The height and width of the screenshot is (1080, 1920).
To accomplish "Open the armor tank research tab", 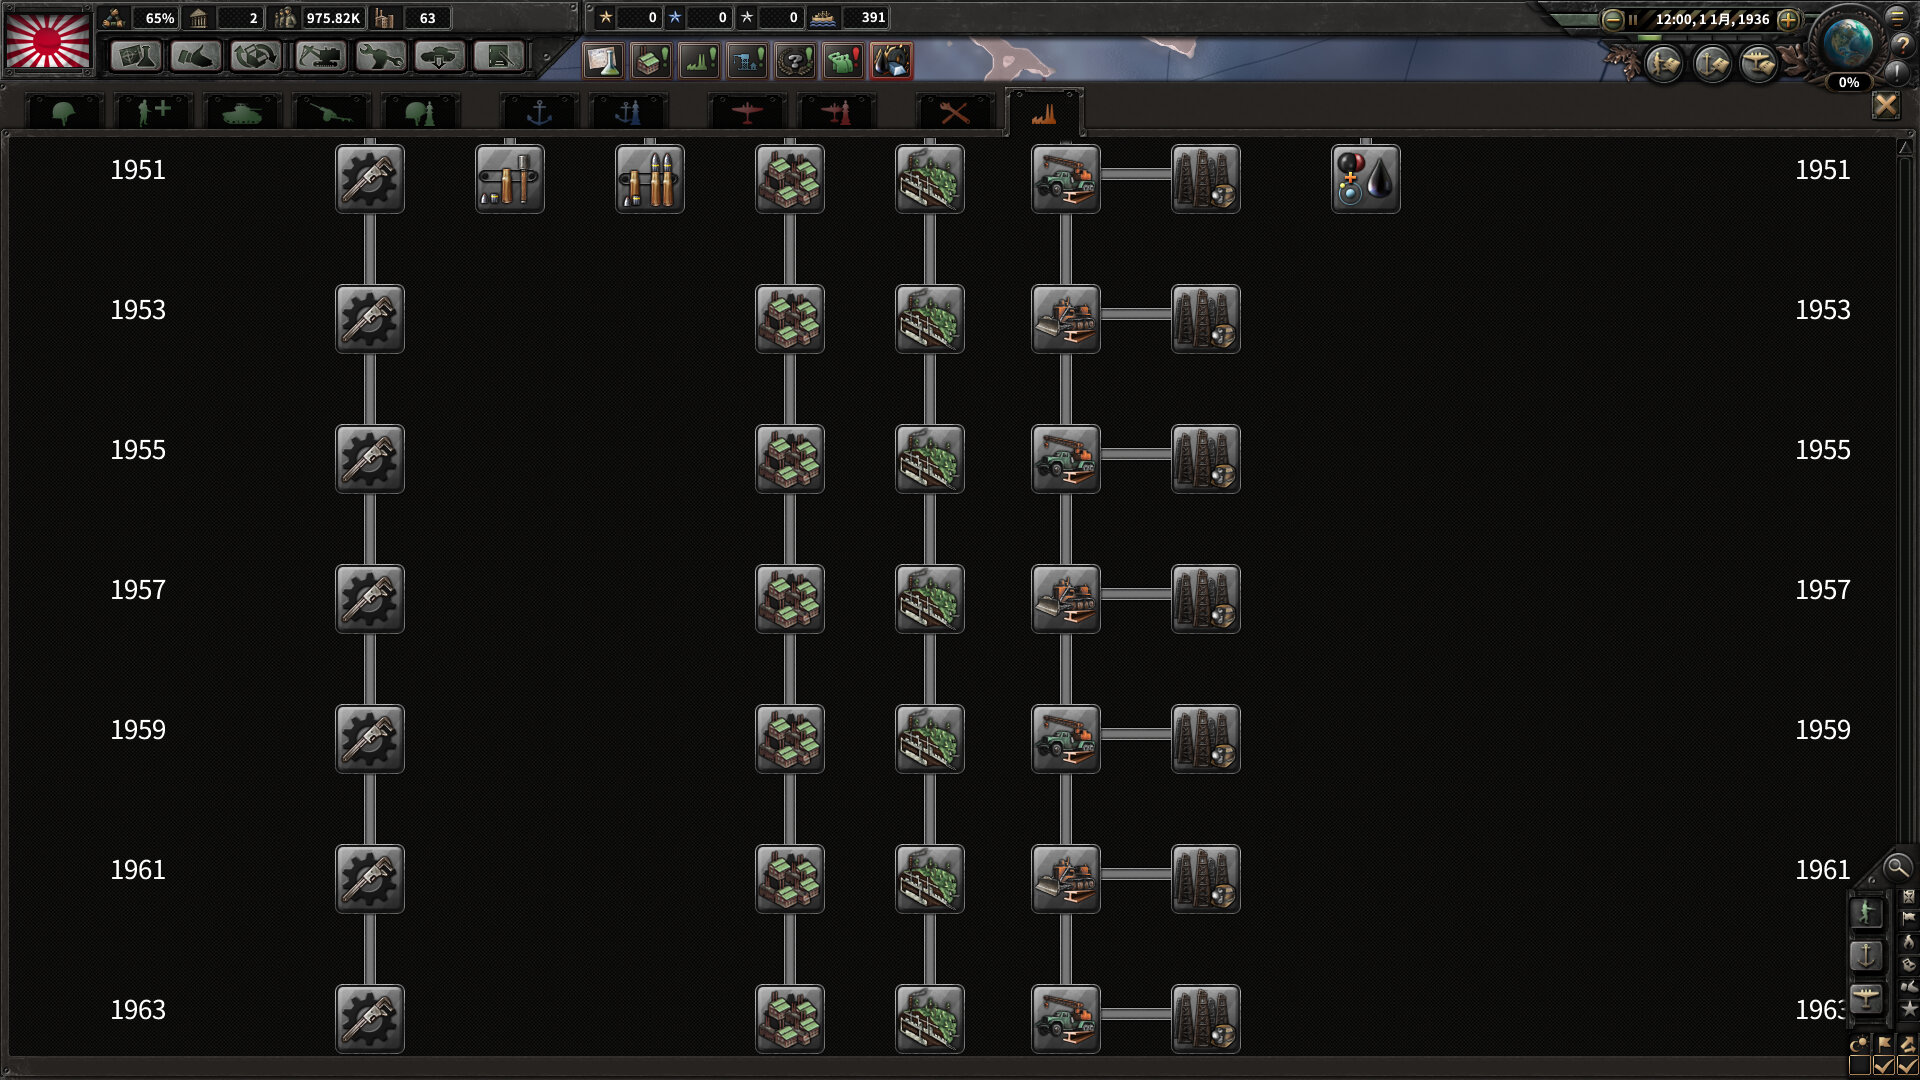I will coord(241,113).
